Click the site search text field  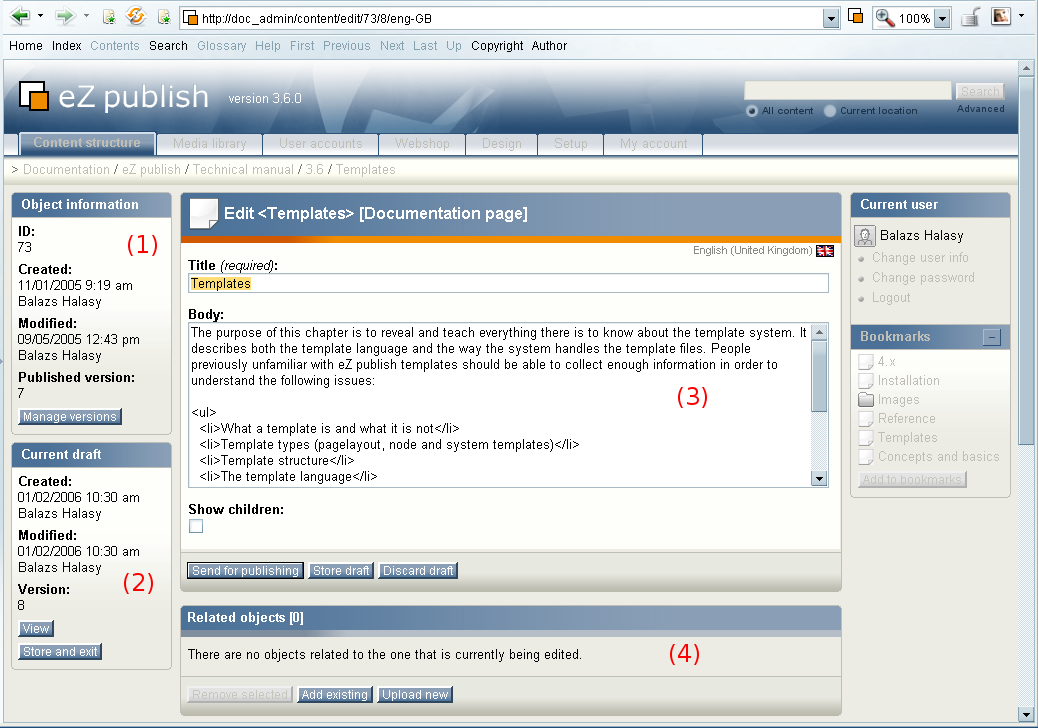pyautogui.click(x=847, y=91)
